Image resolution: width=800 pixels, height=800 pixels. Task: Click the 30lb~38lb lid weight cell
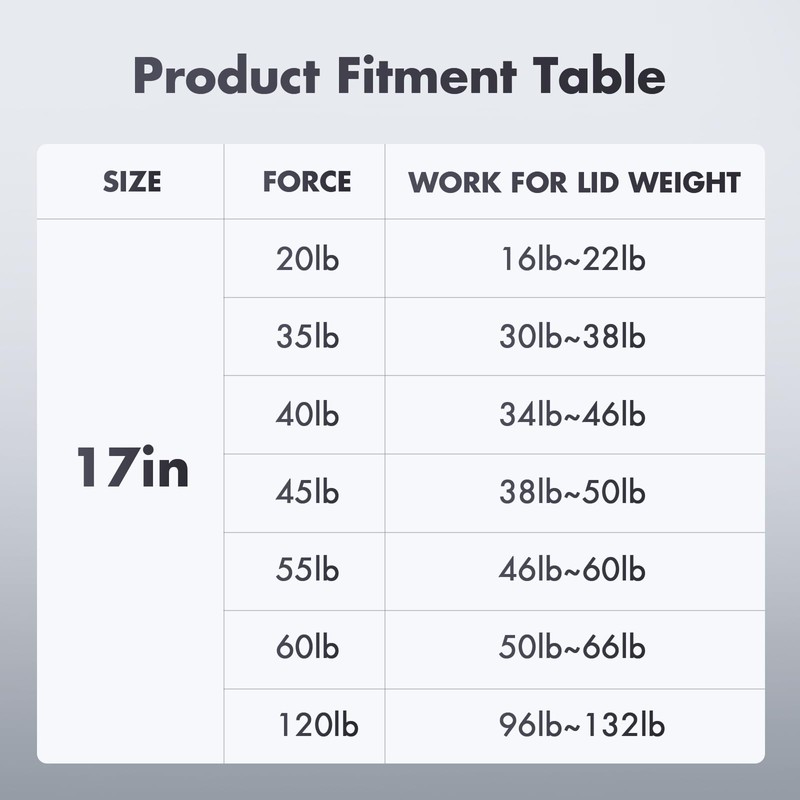point(572,337)
